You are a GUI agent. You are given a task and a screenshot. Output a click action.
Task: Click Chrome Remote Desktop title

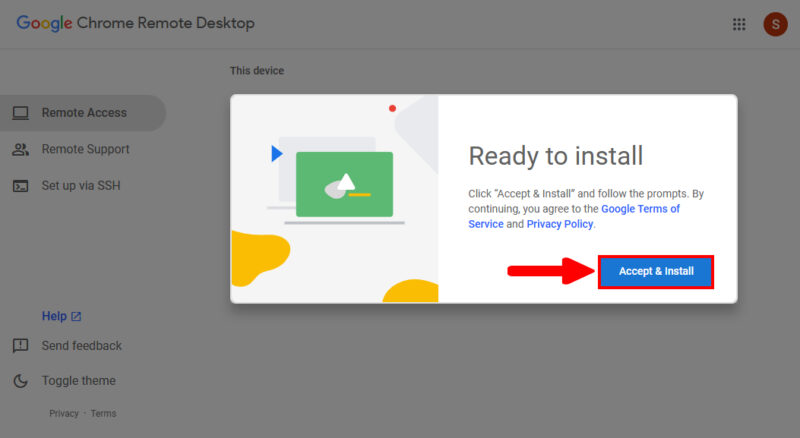[x=165, y=23]
